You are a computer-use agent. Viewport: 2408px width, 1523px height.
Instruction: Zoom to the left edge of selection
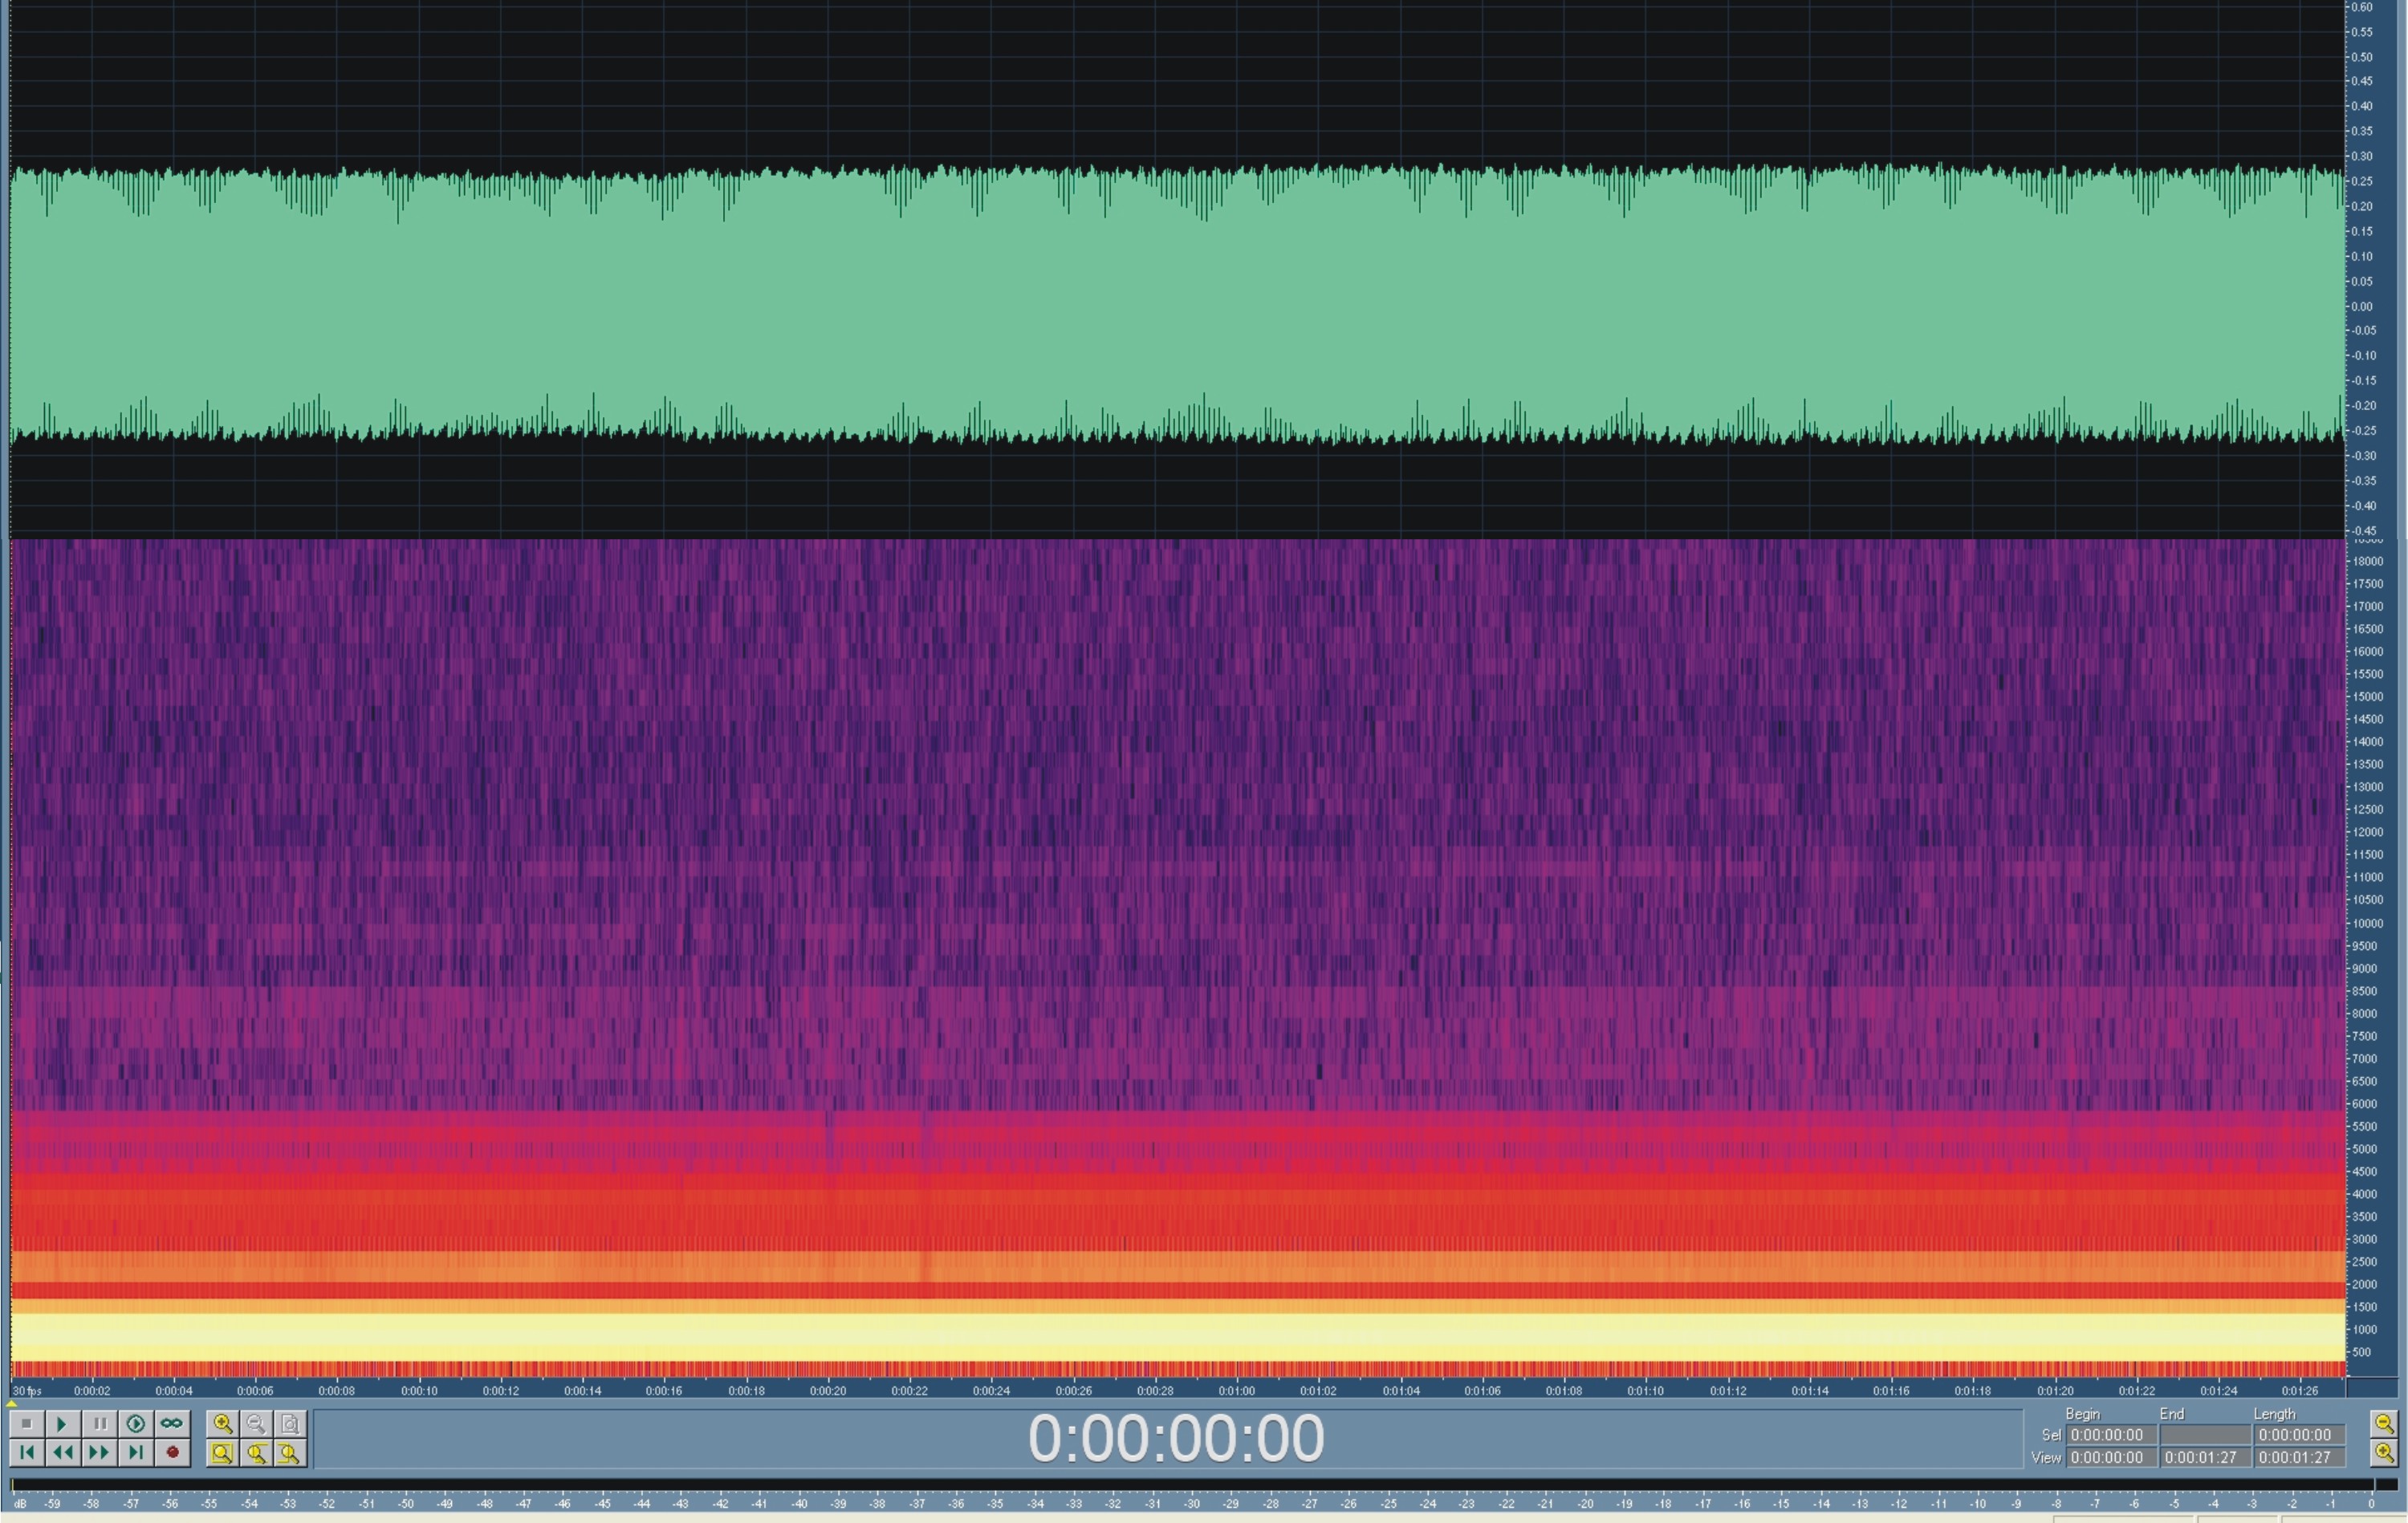point(256,1453)
